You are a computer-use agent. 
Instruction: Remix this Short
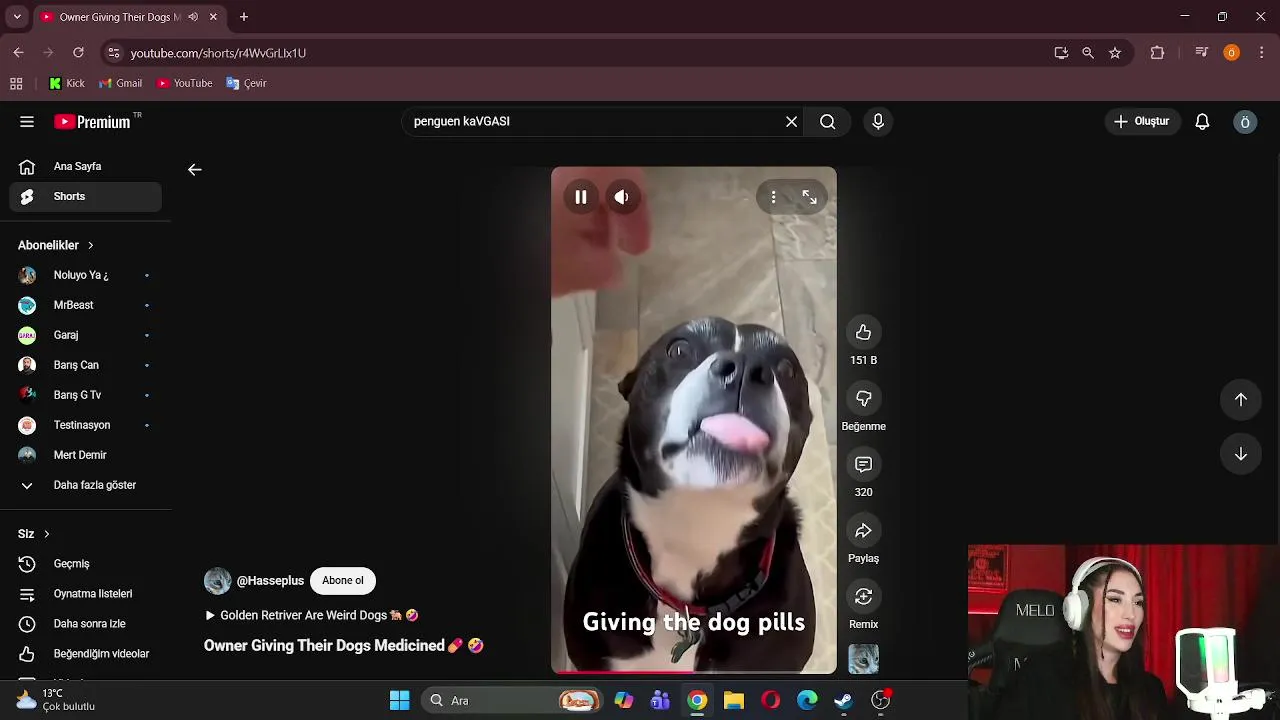click(863, 596)
